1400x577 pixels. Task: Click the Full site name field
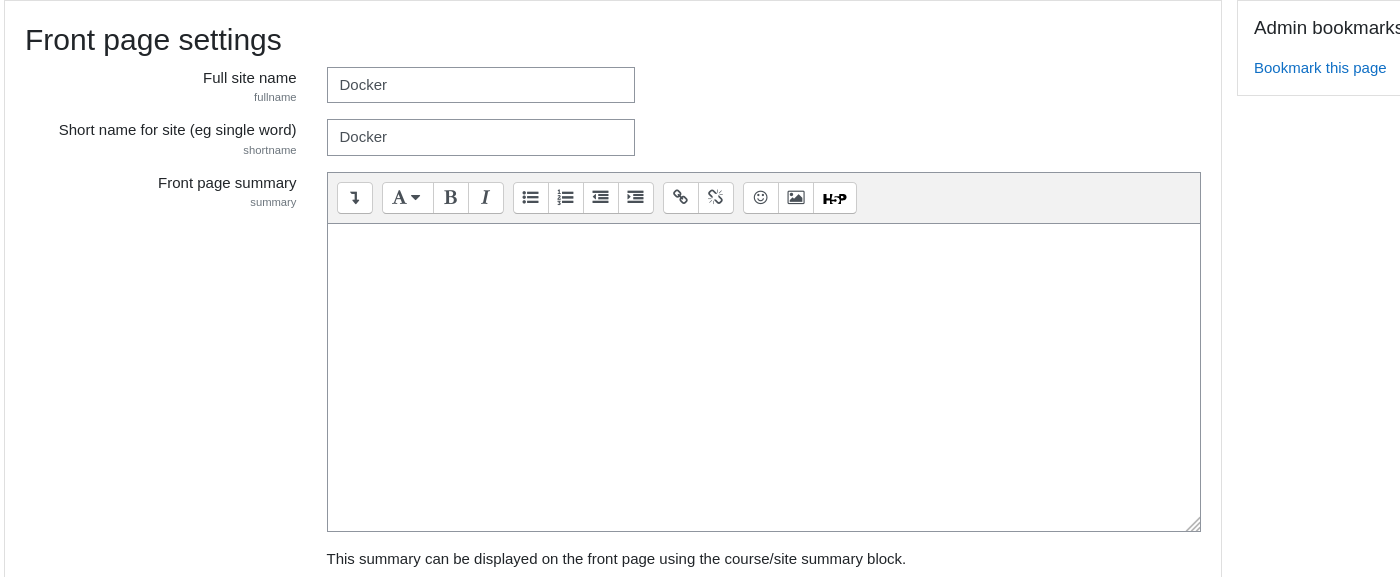481,85
